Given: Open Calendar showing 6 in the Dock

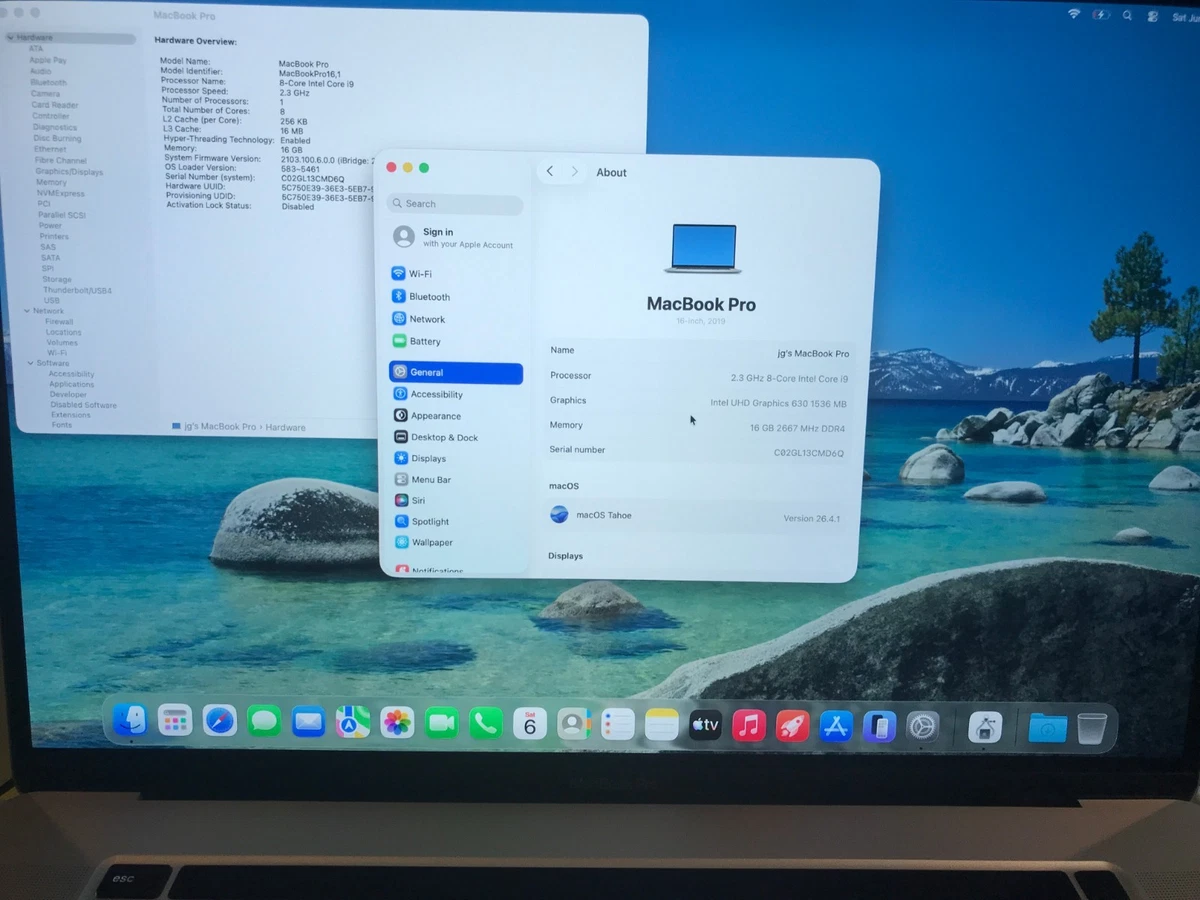Looking at the screenshot, I should pos(529,723).
